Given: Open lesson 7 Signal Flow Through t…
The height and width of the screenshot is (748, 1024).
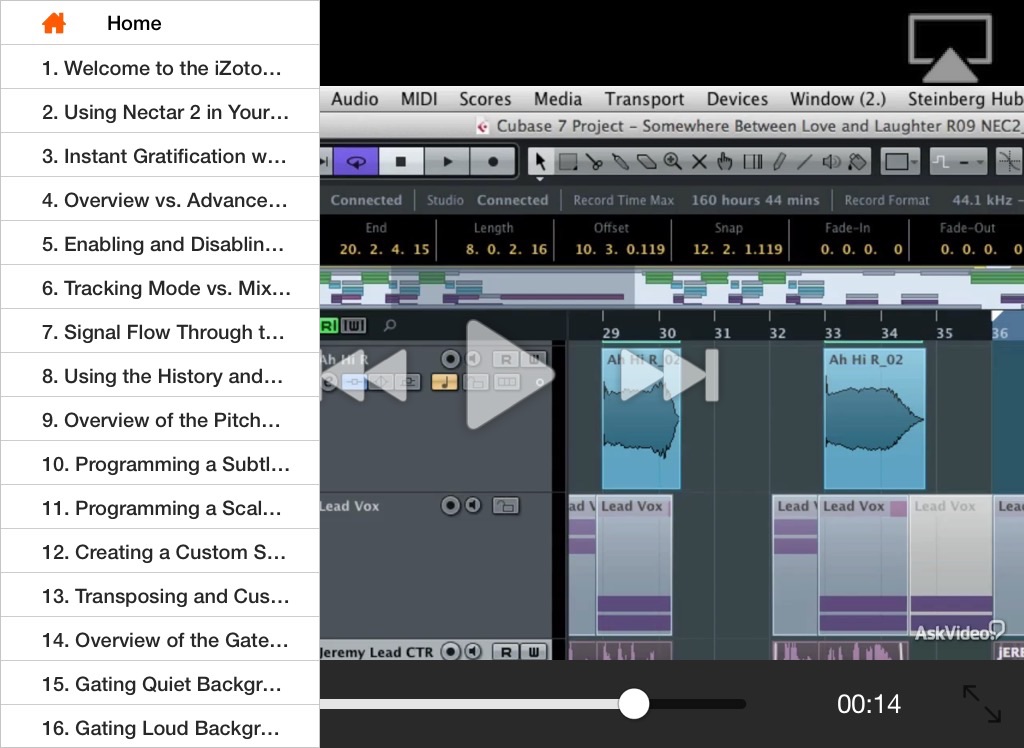Looking at the screenshot, I should 160,332.
